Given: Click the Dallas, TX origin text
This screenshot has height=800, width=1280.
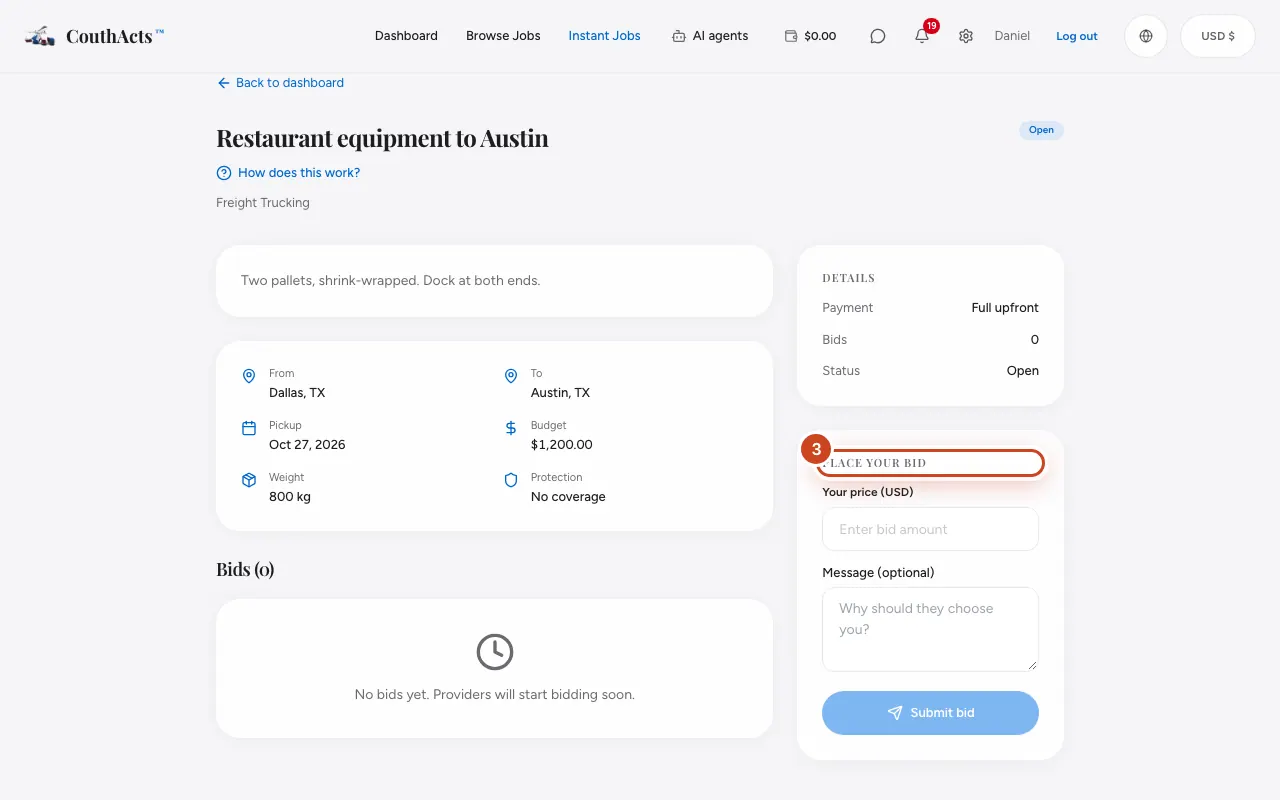Looking at the screenshot, I should 297,393.
